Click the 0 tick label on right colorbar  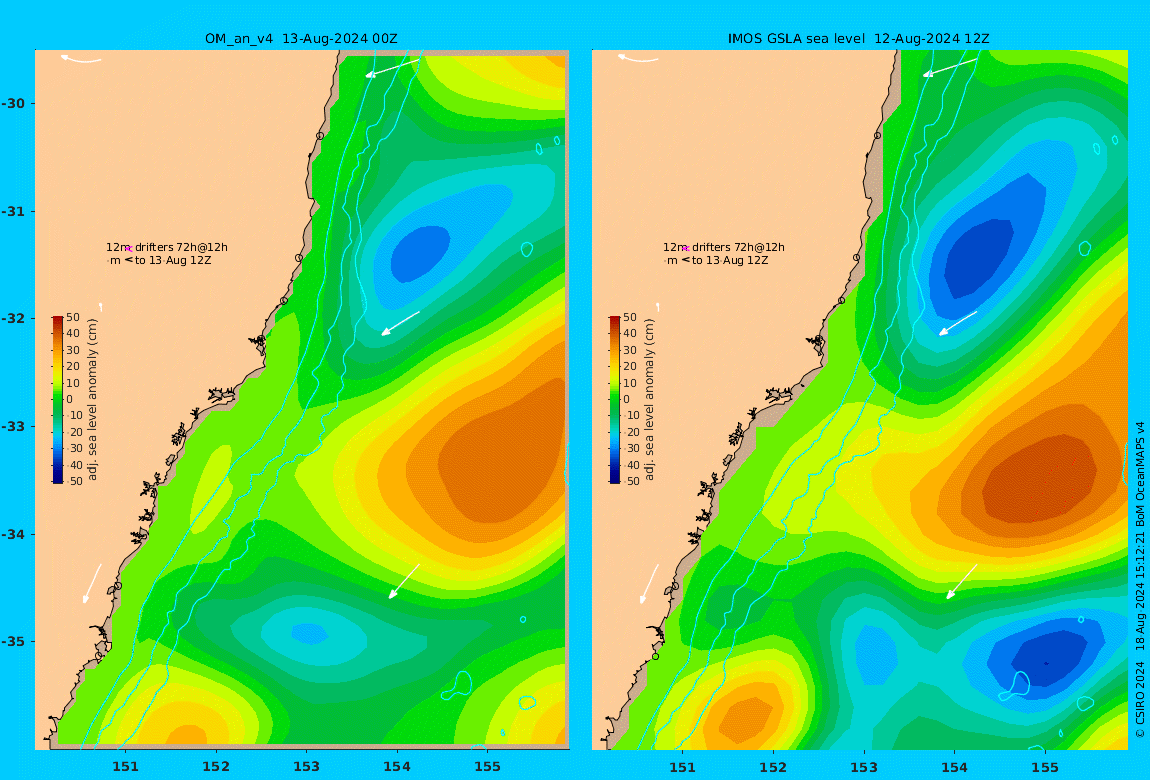(x=626, y=400)
